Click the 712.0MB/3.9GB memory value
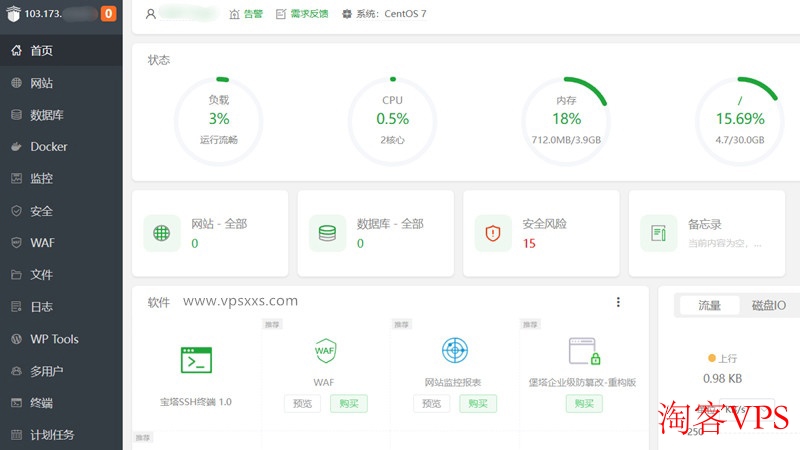The image size is (800, 450). point(566,140)
